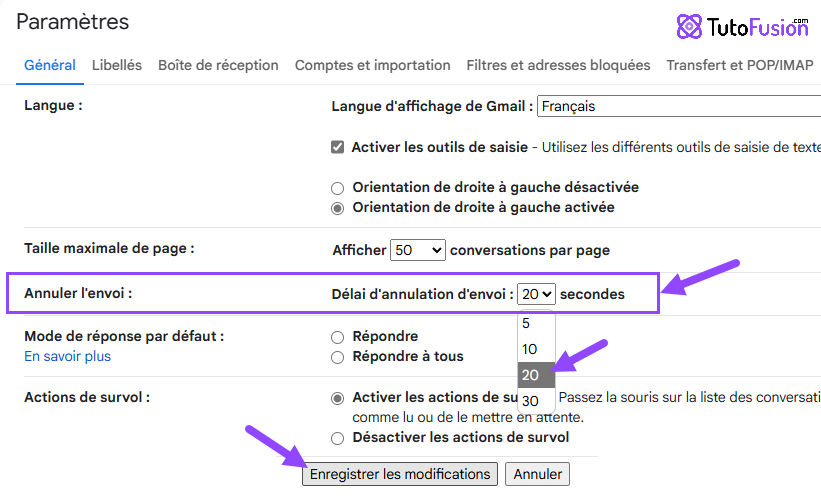Click Enregistrer les modifications button

[x=400, y=474]
